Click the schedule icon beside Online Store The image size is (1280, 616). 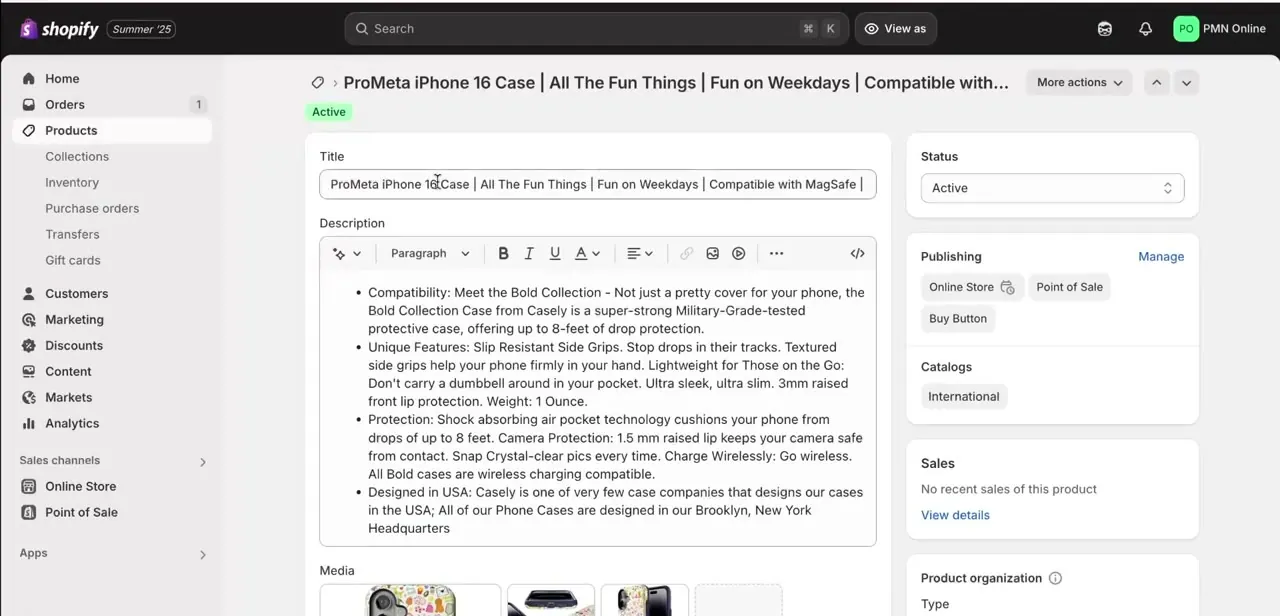pyautogui.click(x=1007, y=288)
